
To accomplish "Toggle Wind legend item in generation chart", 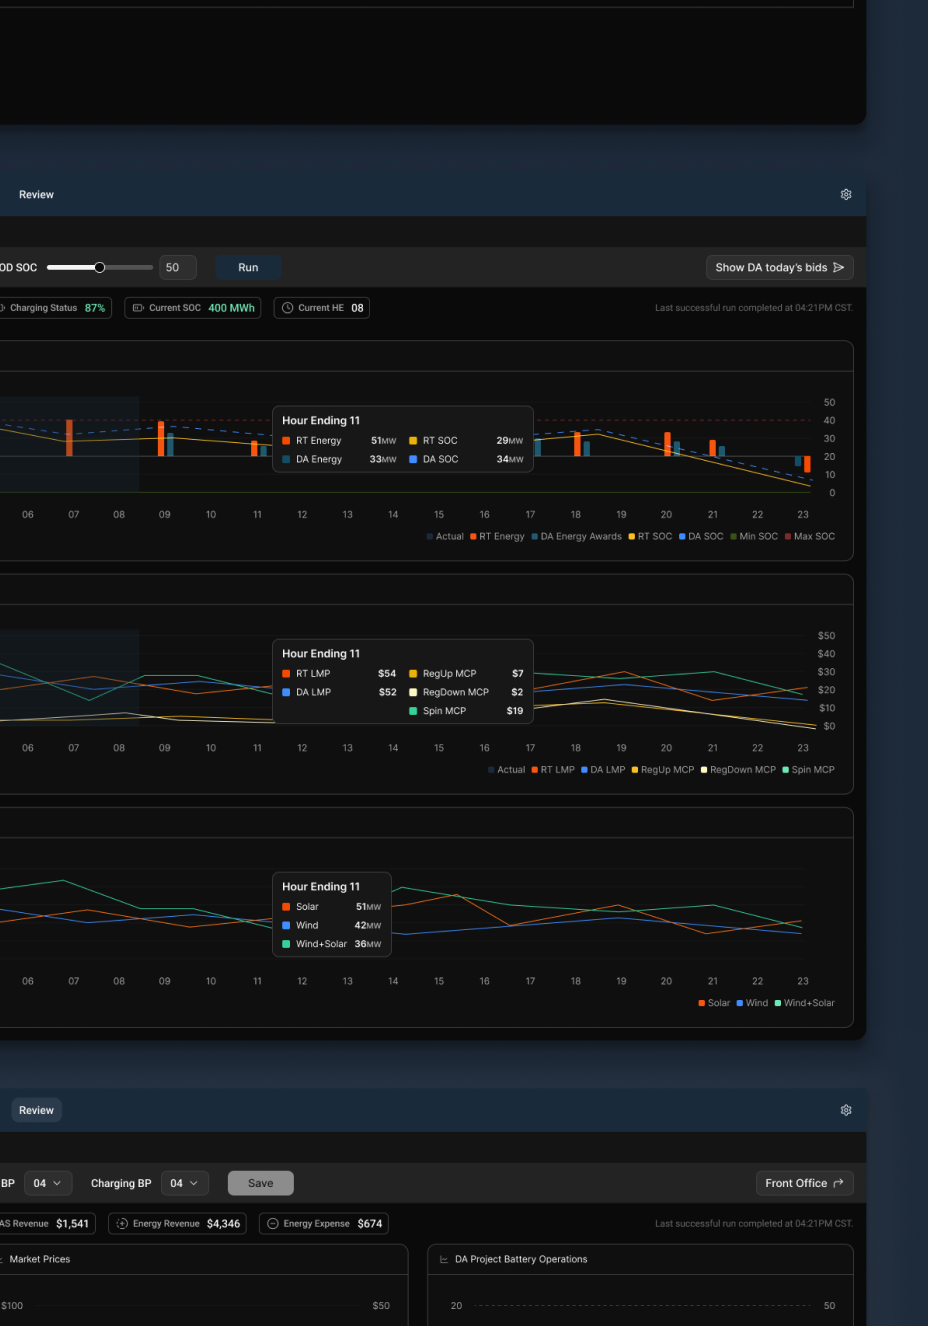I will tap(752, 1003).
